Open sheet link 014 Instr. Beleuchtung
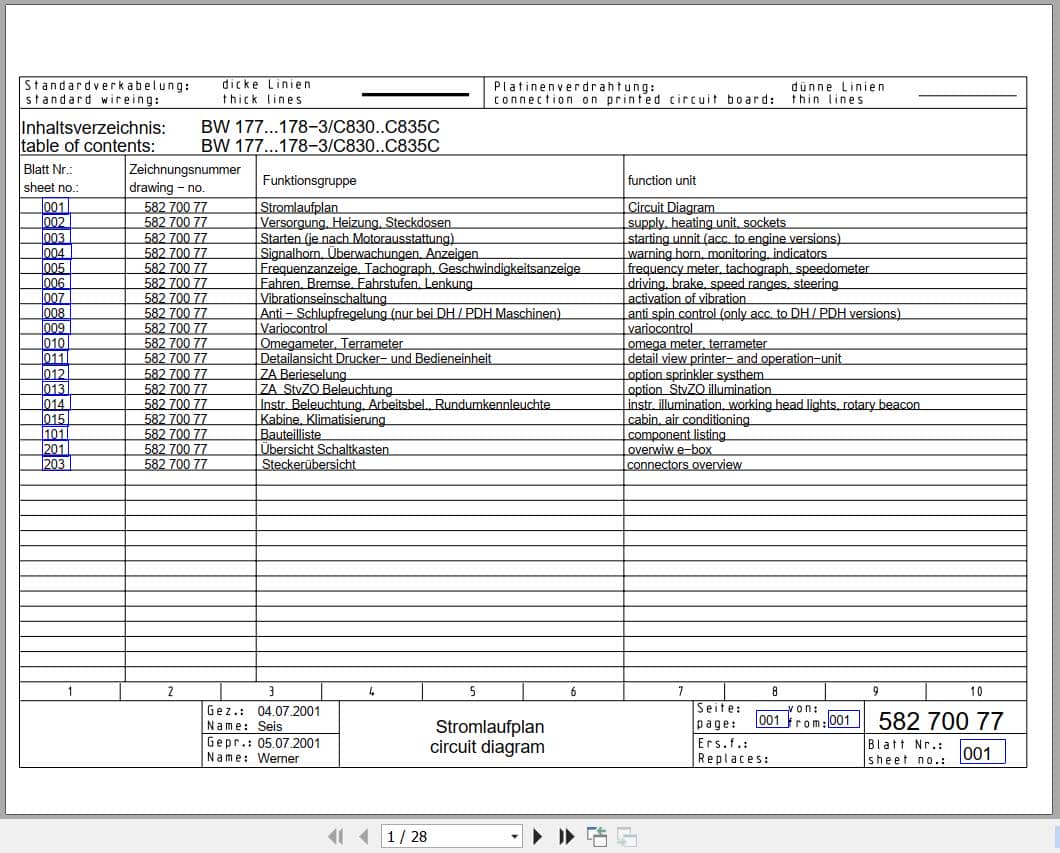Image resolution: width=1060 pixels, height=853 pixels. pos(55,404)
